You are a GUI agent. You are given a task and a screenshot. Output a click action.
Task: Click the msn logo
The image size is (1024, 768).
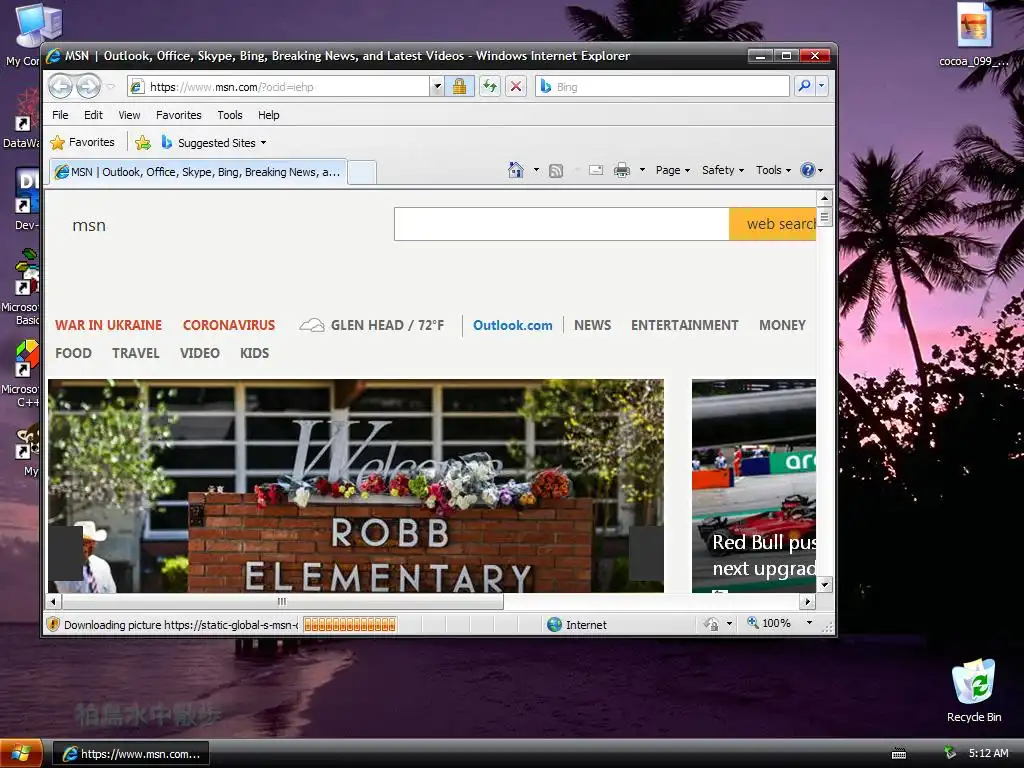89,225
